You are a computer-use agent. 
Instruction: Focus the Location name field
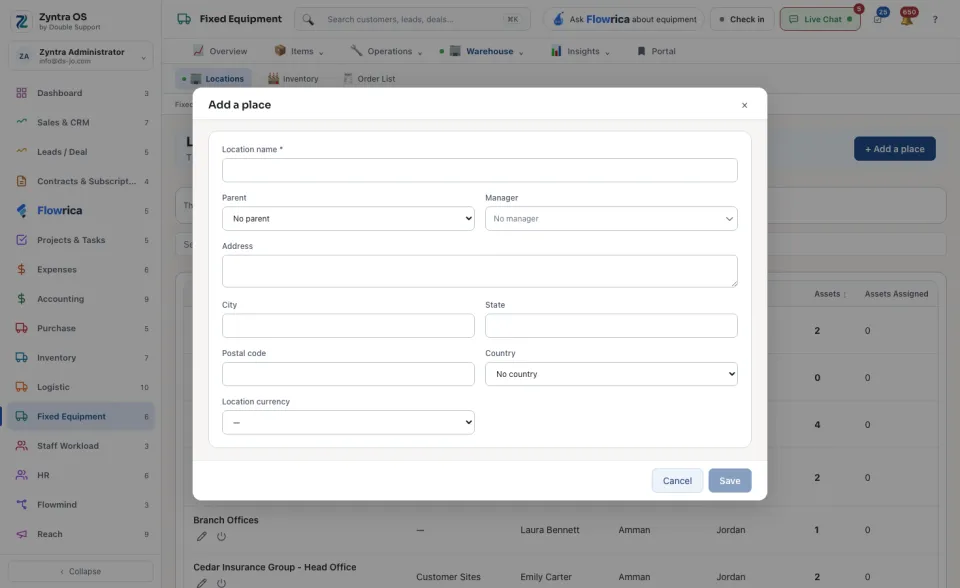pos(479,170)
